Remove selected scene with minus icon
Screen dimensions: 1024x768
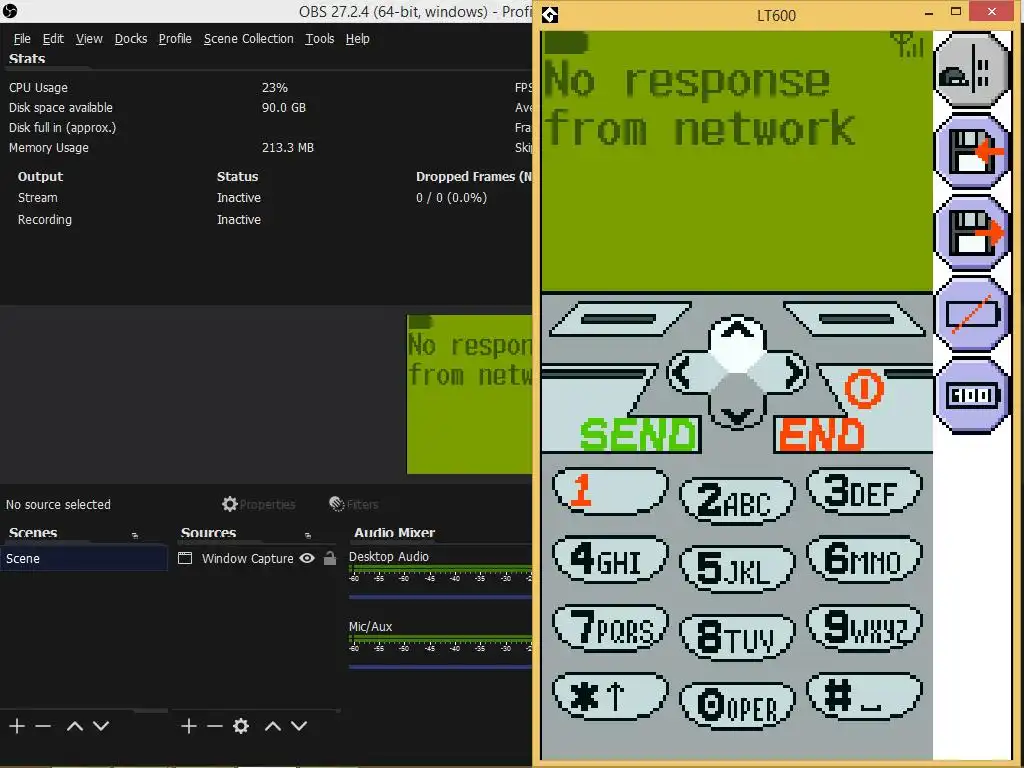pyautogui.click(x=43, y=726)
